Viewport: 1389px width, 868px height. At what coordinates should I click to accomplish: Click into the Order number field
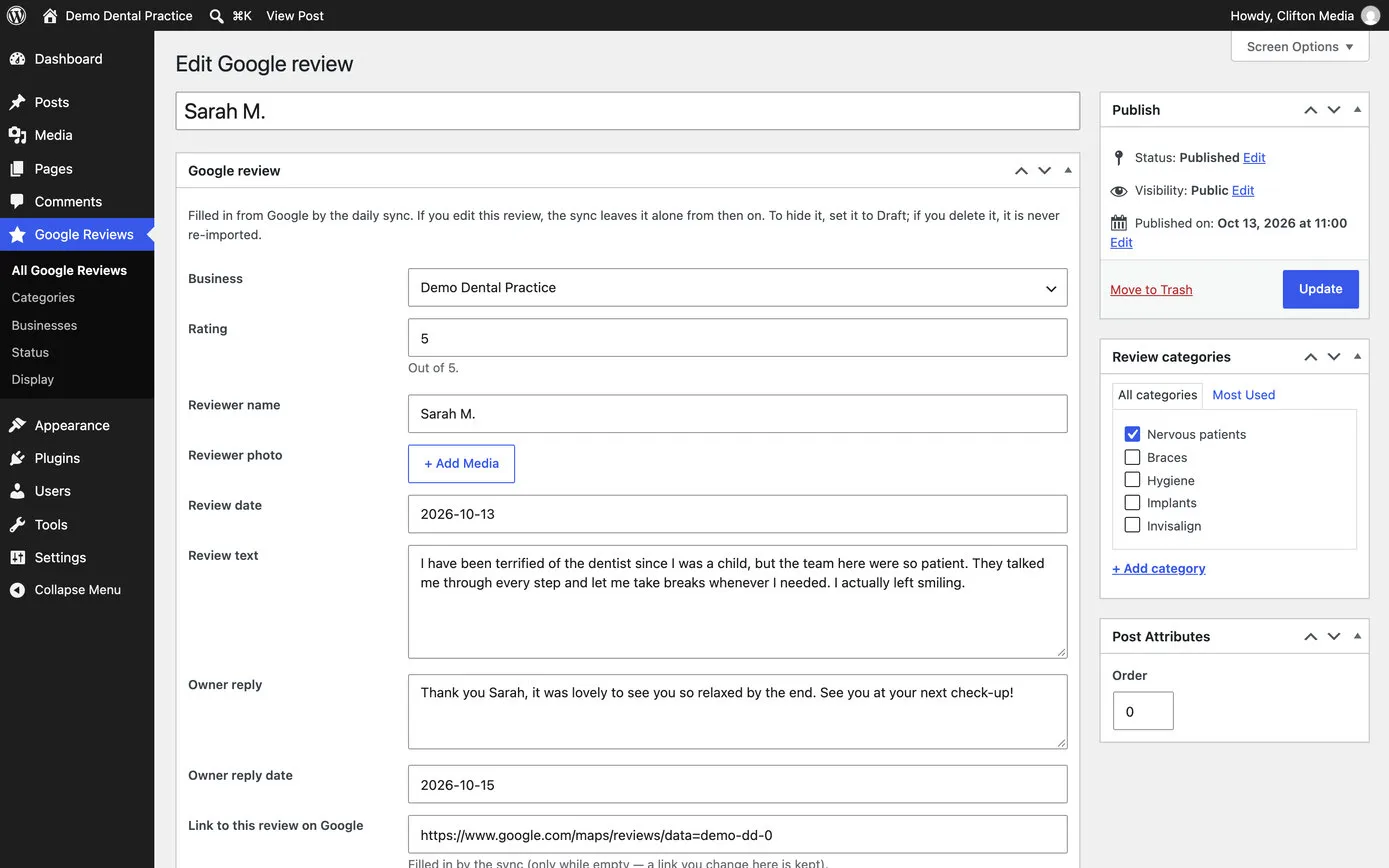click(1143, 711)
